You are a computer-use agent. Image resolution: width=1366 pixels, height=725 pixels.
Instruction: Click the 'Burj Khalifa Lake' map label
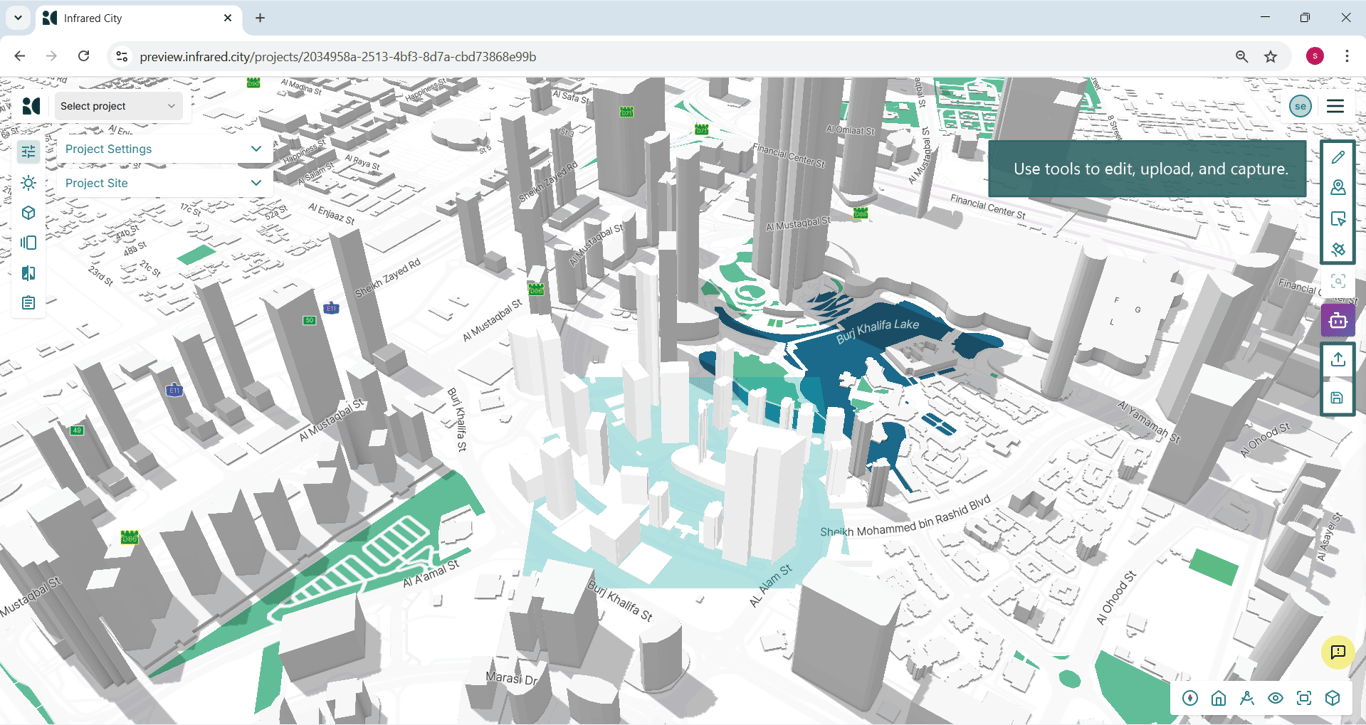(x=877, y=331)
